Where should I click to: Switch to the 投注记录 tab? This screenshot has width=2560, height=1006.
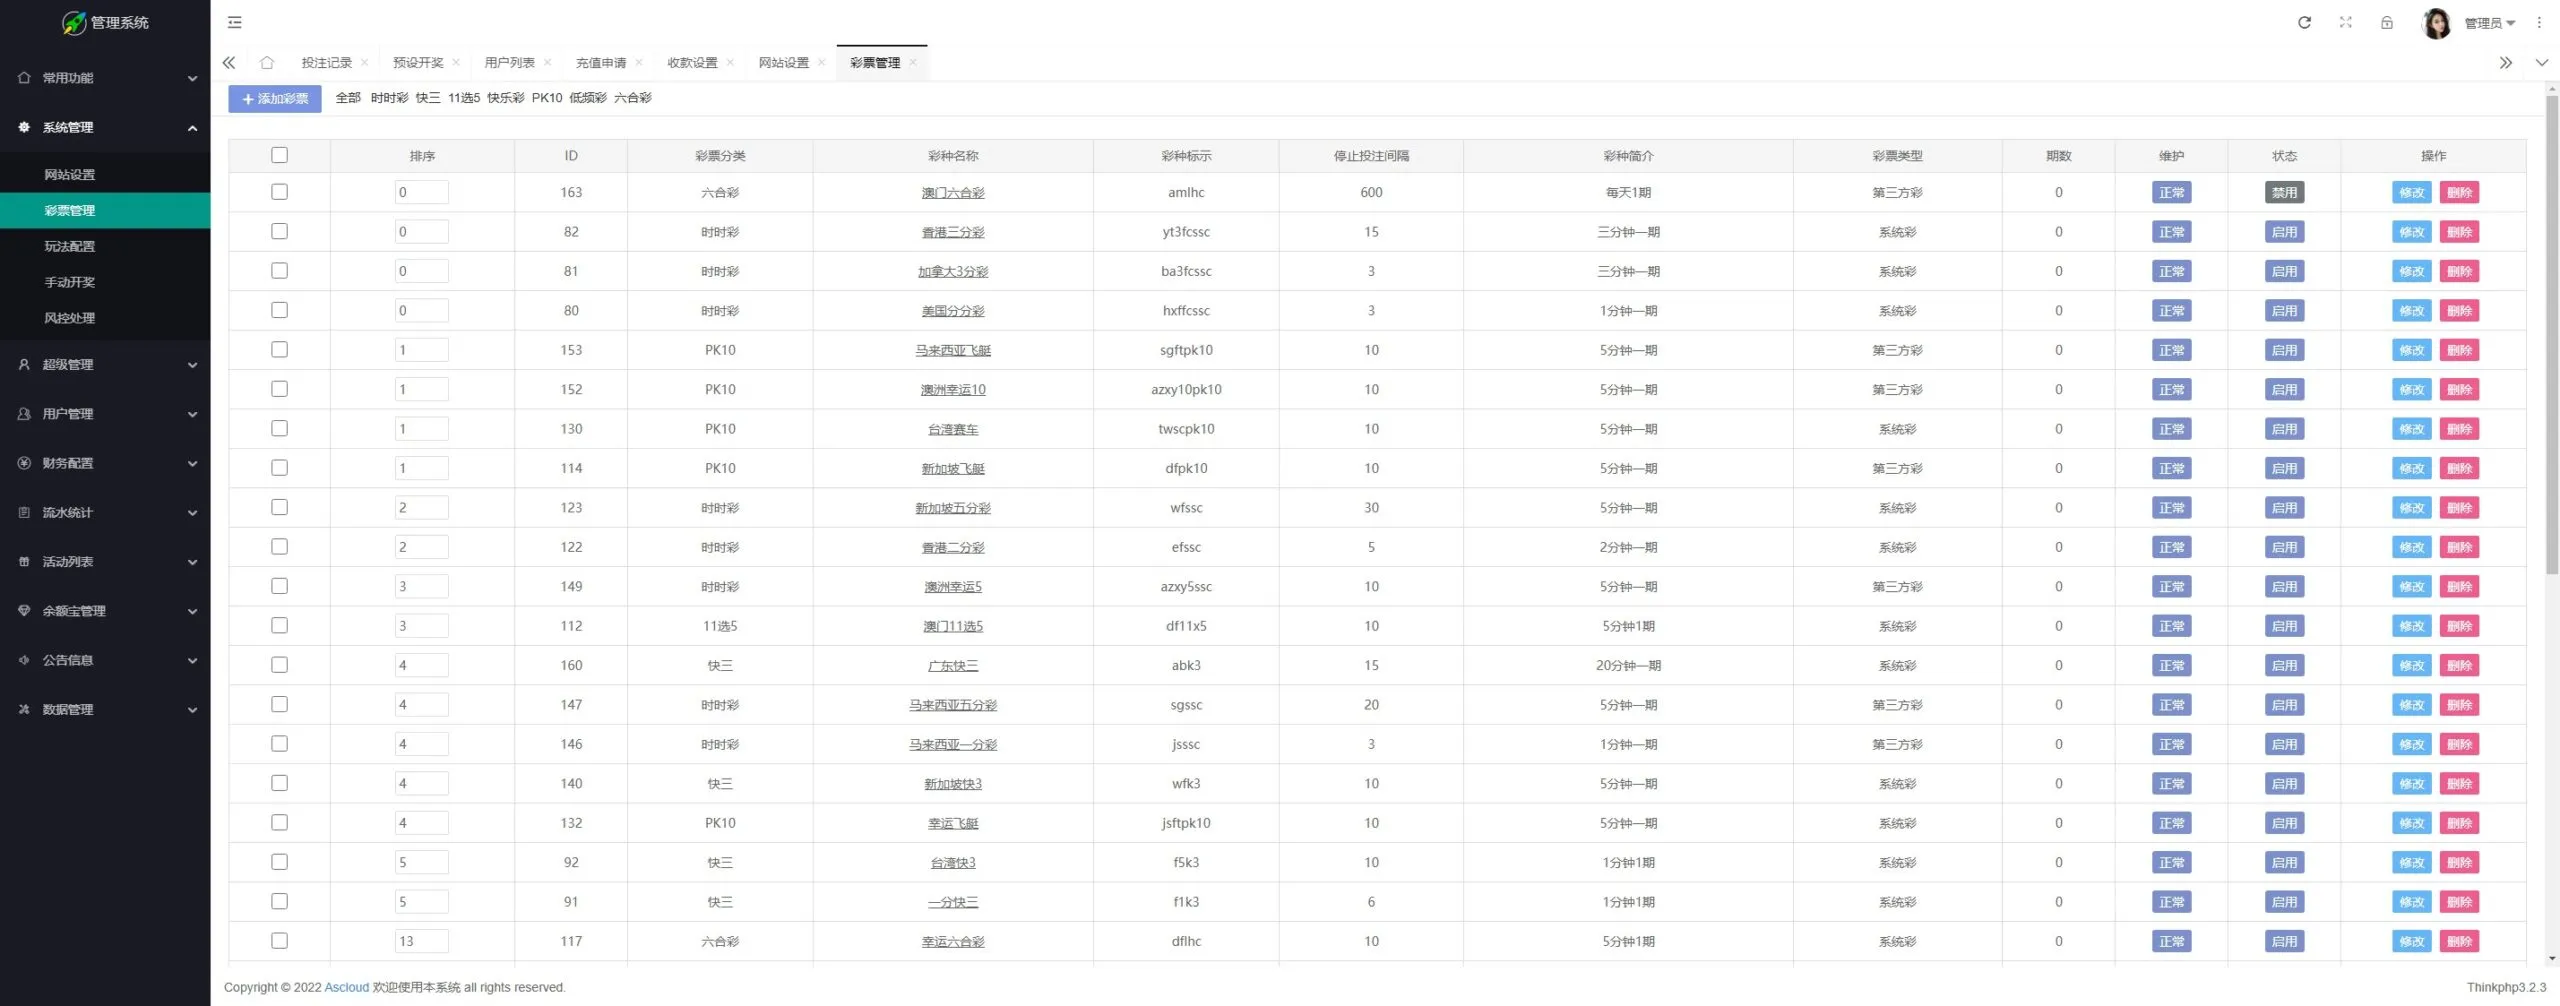point(327,62)
